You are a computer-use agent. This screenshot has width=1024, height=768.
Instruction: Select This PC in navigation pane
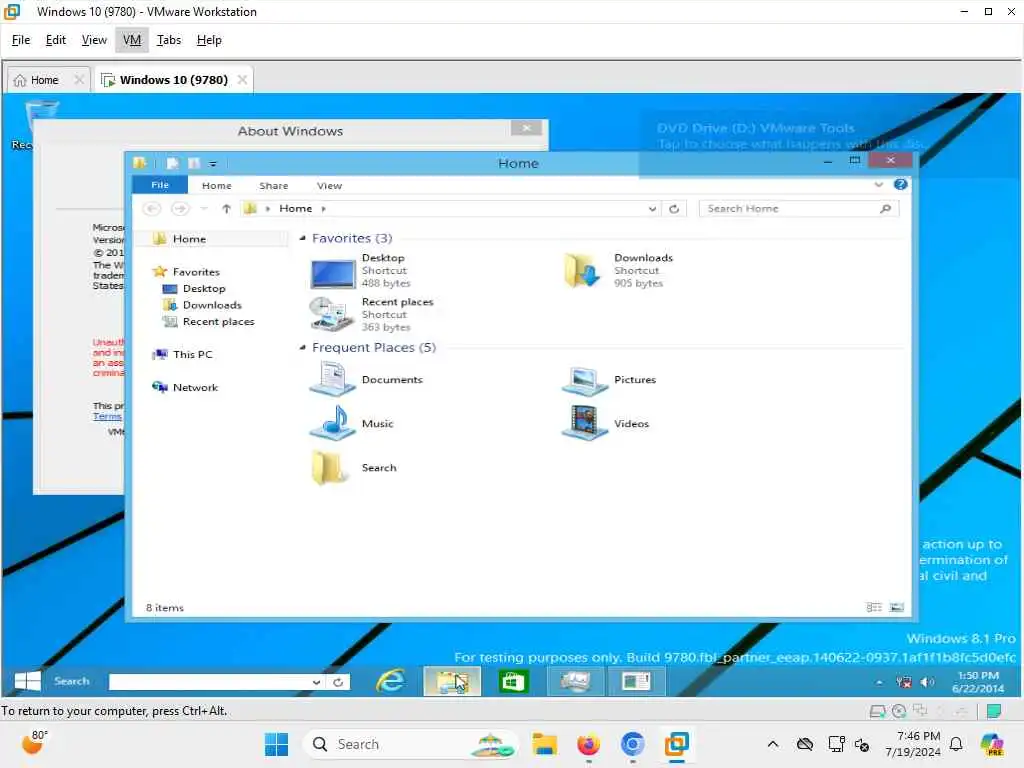click(192, 354)
